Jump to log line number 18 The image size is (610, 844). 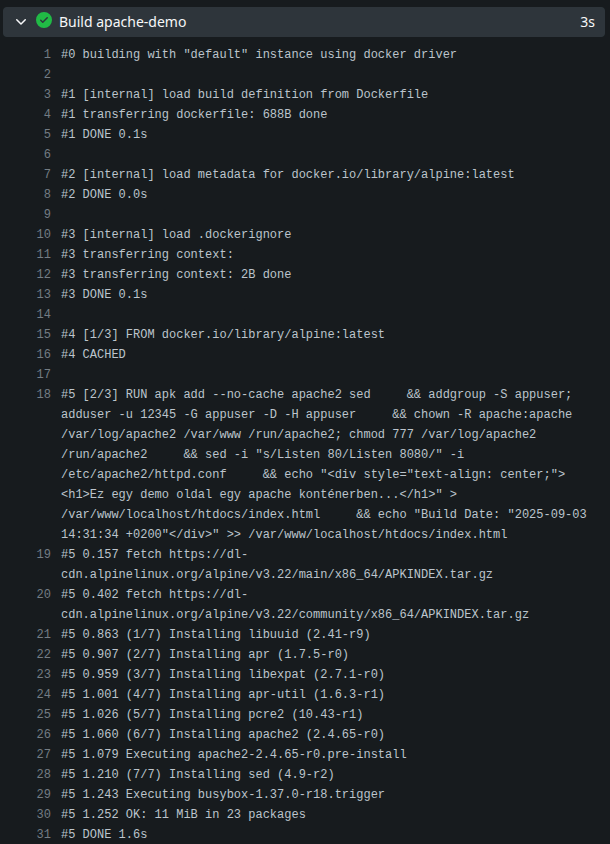44,394
